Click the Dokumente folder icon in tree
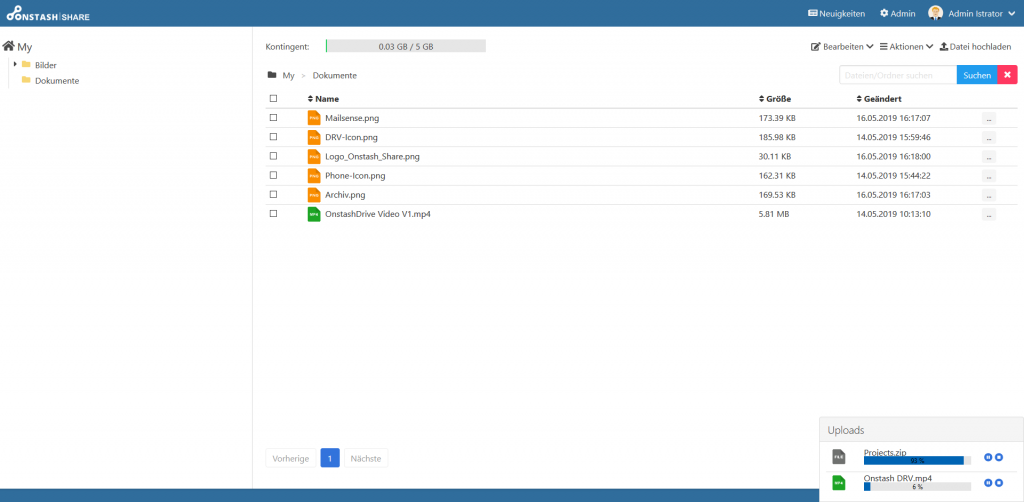Viewport: 1024px width, 502px height. click(26, 80)
